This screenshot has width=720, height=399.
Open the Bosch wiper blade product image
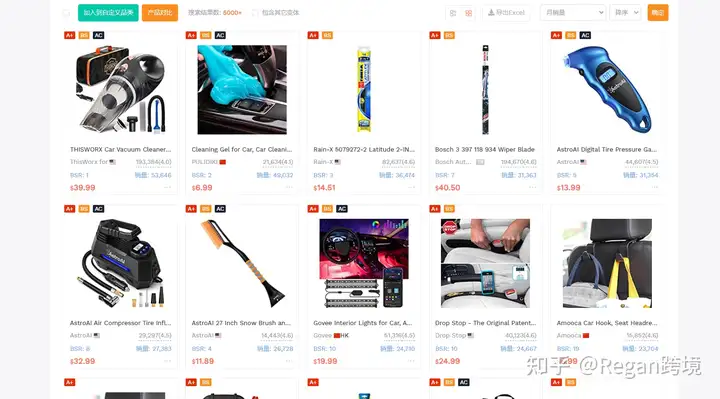click(485, 90)
